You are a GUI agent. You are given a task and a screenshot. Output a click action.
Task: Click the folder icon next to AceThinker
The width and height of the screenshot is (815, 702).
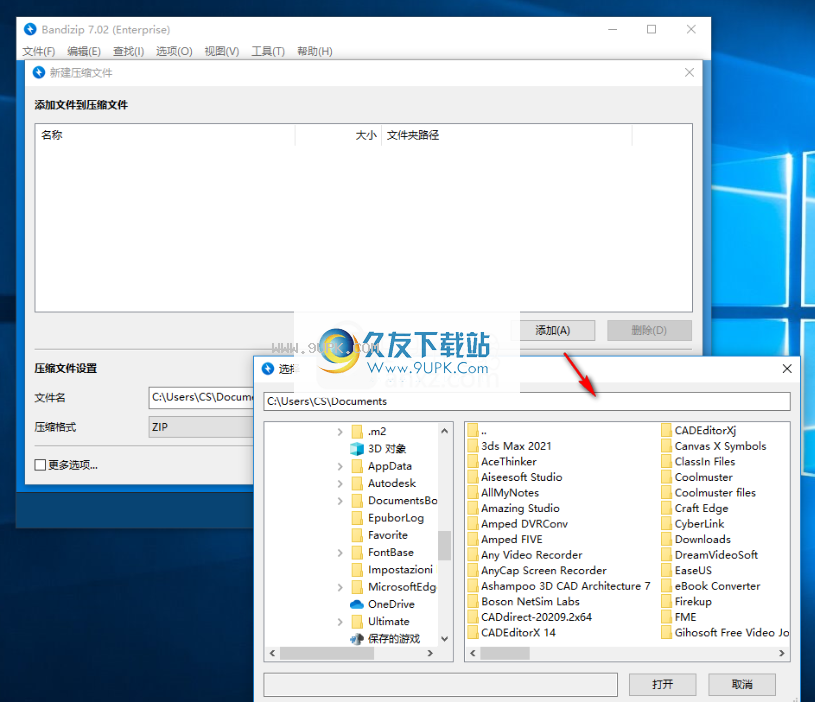[x=472, y=461]
